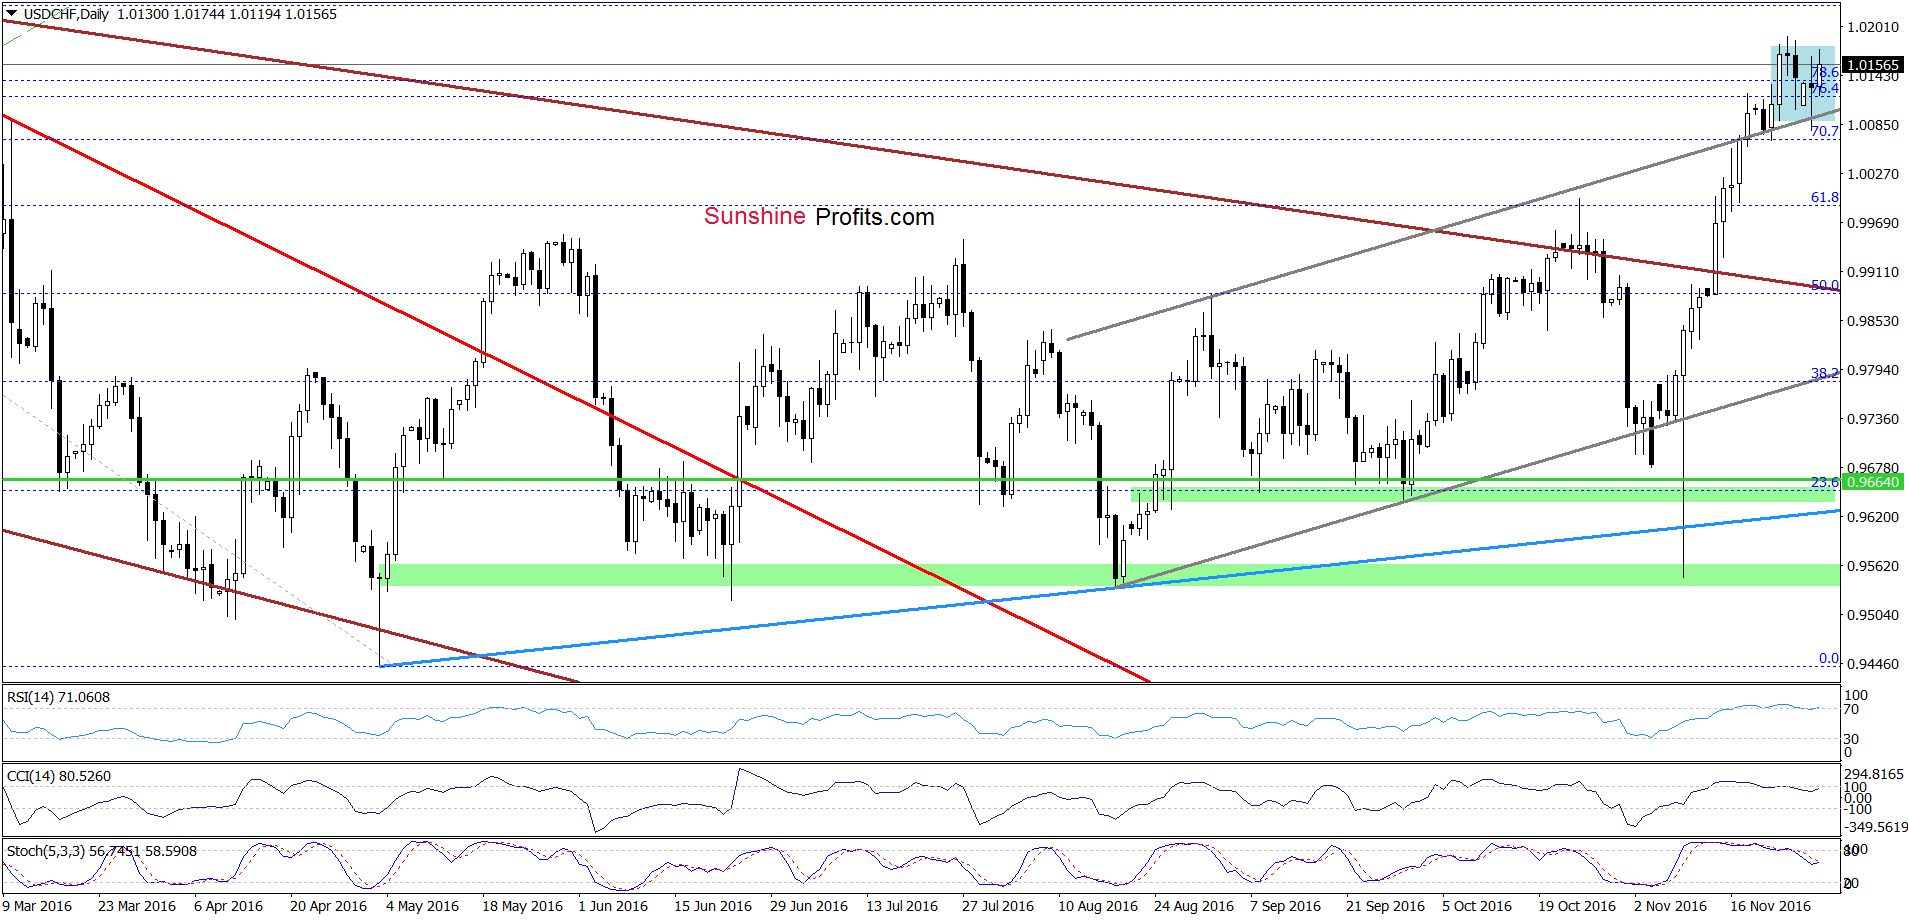Click the 38.2 Fibonacci level label

click(x=1824, y=373)
